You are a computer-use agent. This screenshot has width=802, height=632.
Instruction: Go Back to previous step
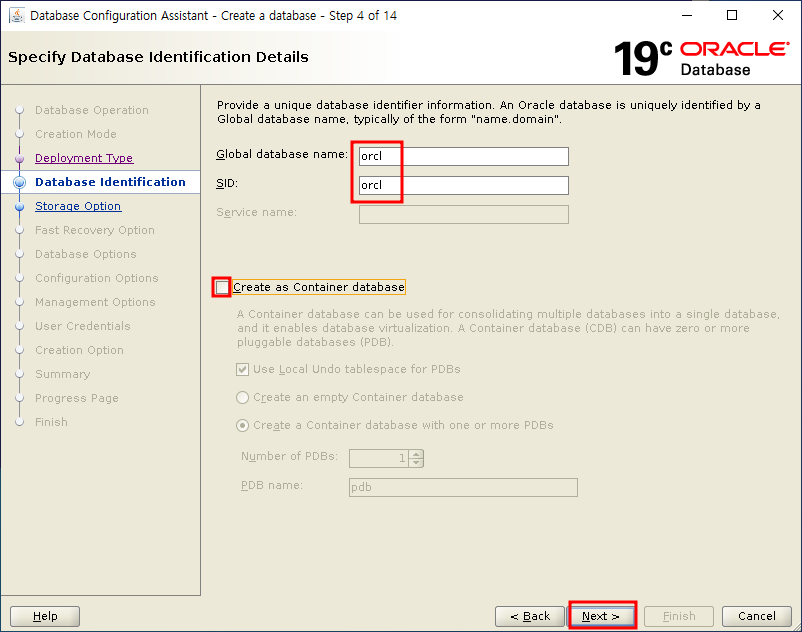tap(530, 616)
